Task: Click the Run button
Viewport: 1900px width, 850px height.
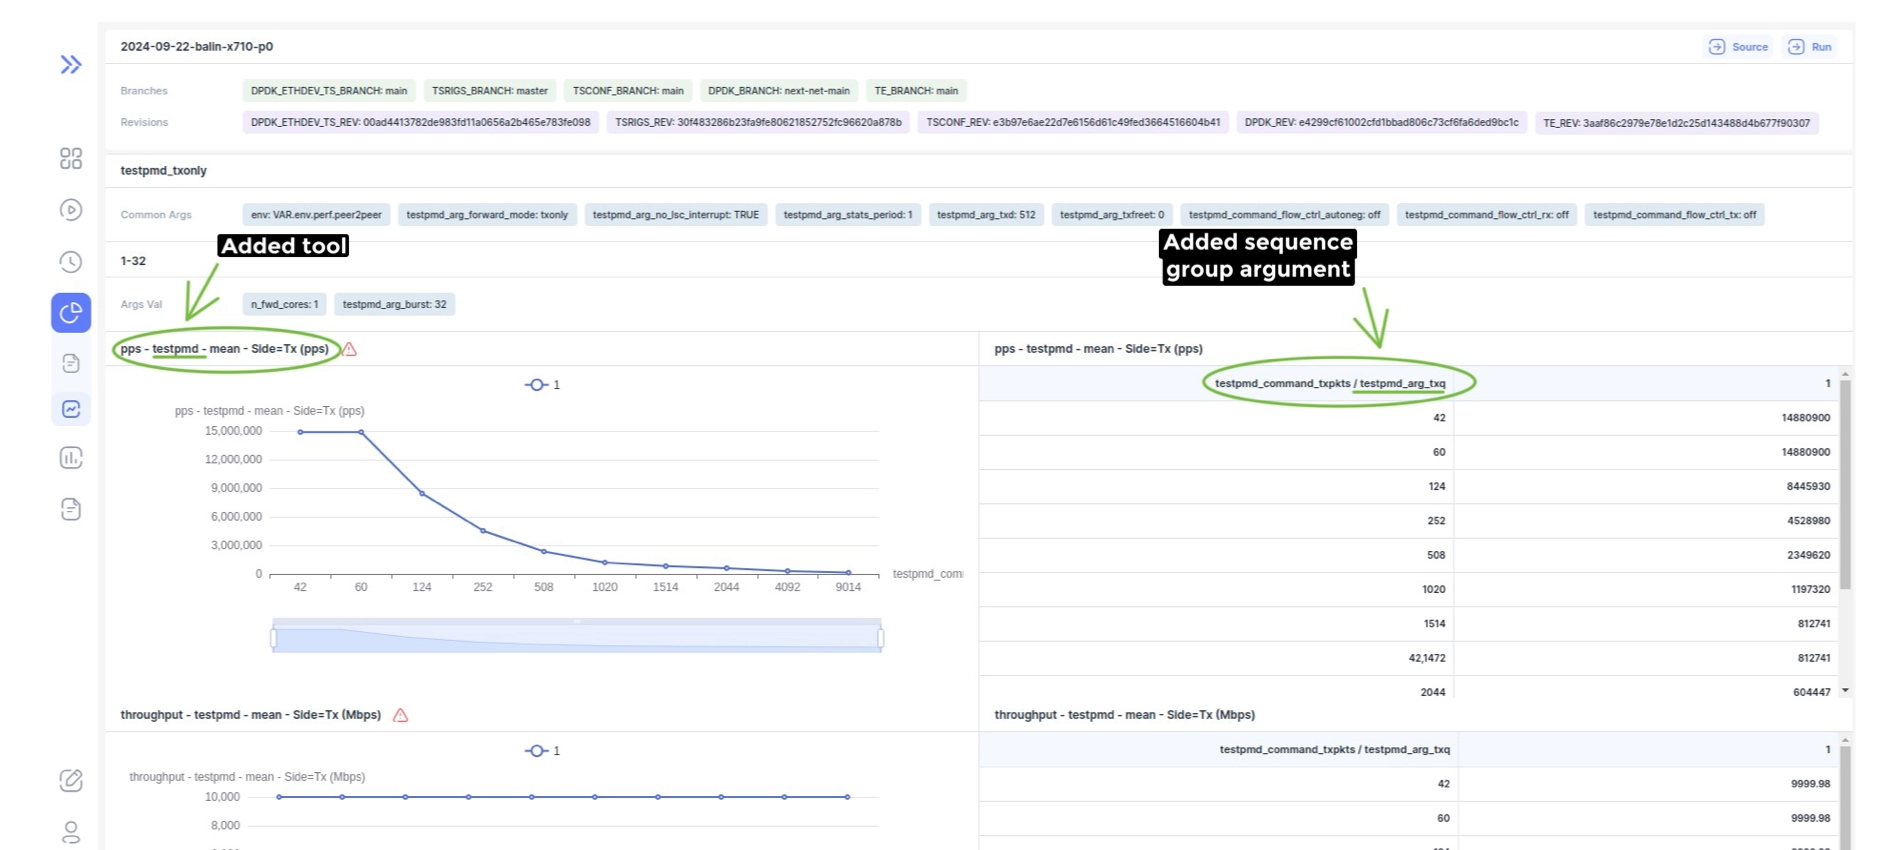Action: click(x=1811, y=47)
